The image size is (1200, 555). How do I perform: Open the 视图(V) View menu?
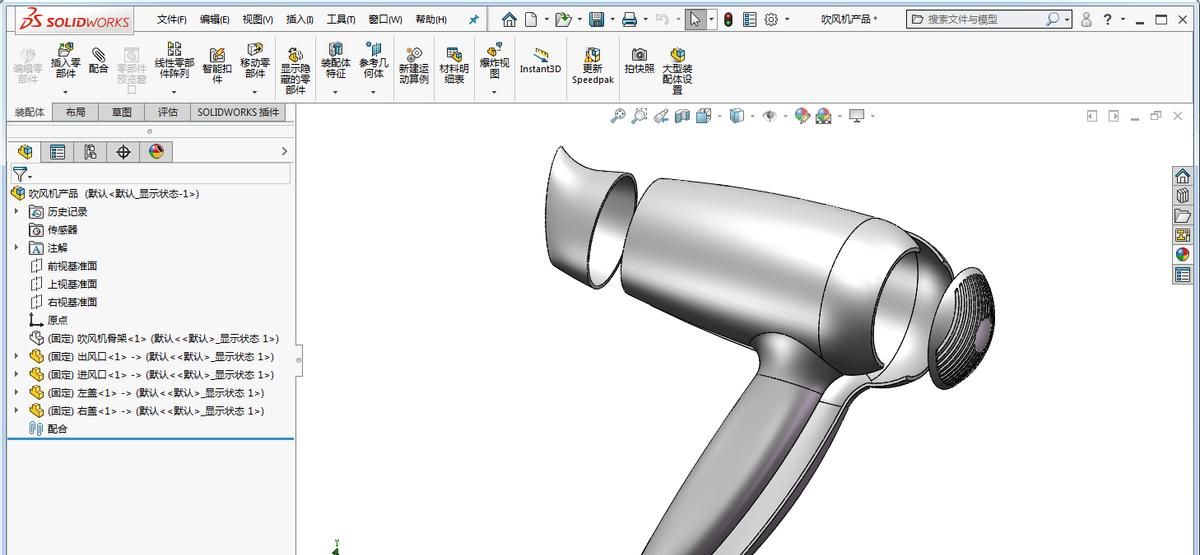pos(257,19)
